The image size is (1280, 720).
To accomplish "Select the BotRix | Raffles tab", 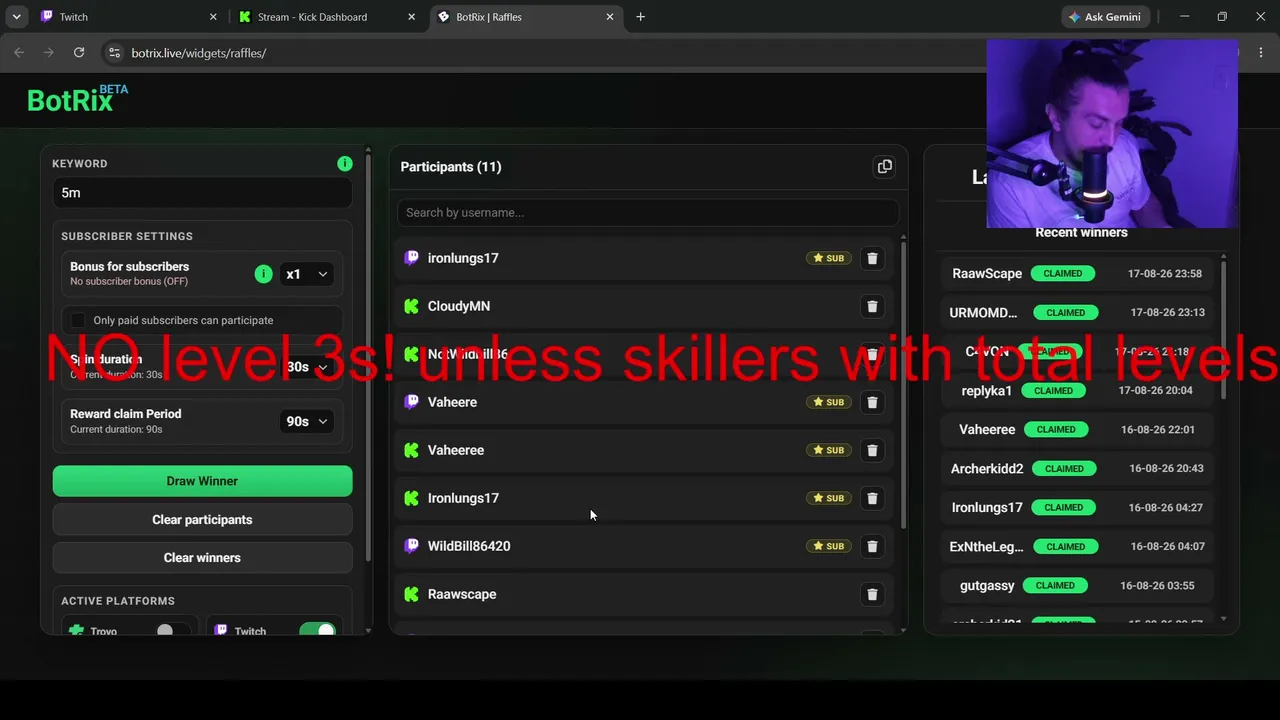I will click(x=525, y=17).
